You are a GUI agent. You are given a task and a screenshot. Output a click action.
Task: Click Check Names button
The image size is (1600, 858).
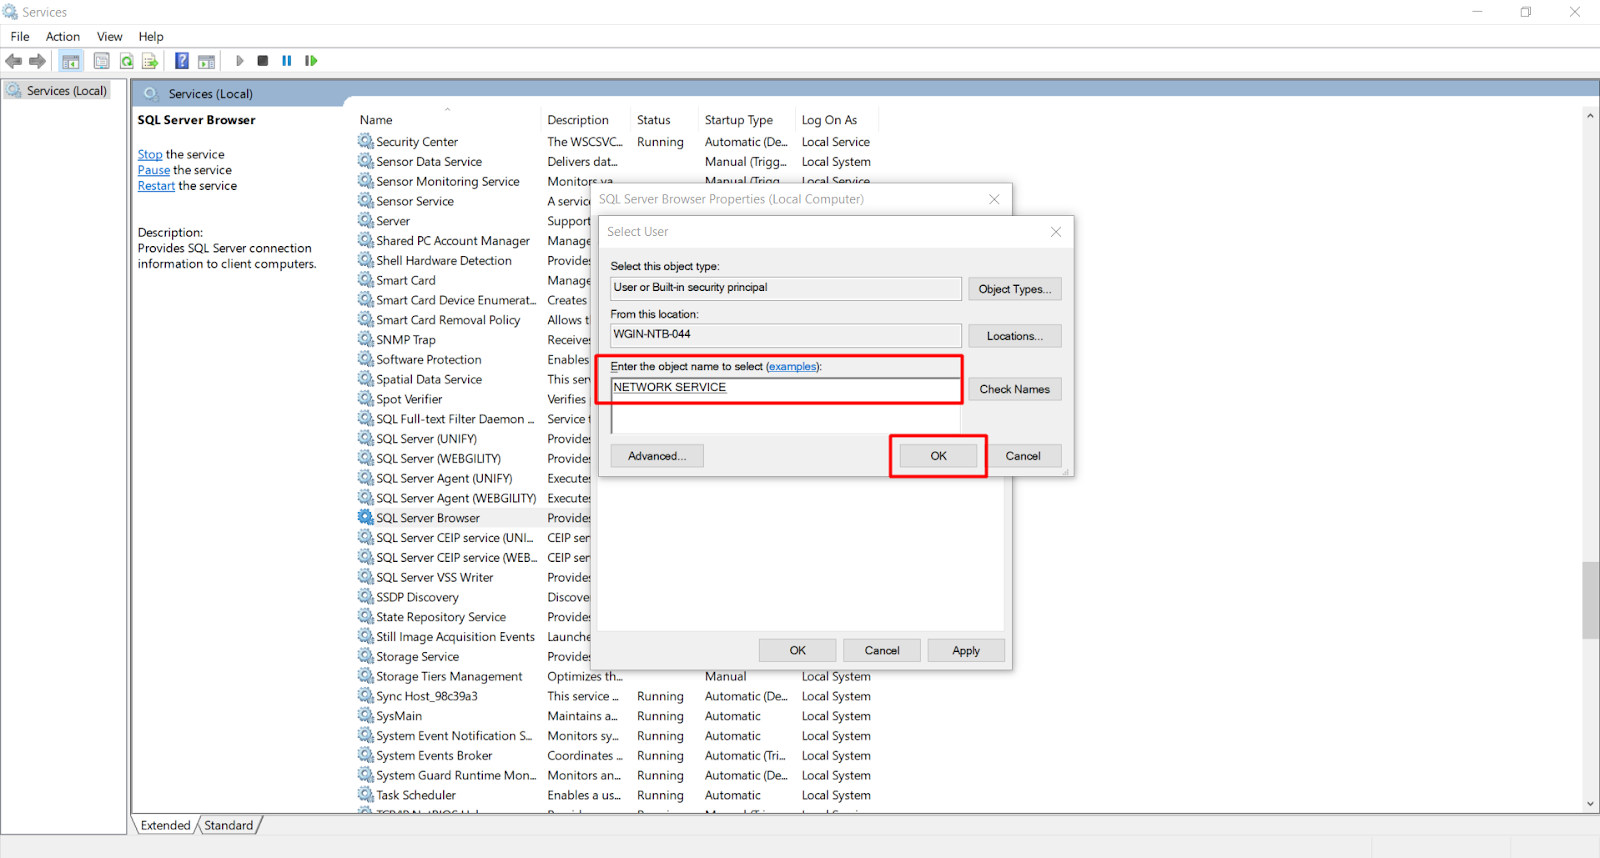[1014, 389]
